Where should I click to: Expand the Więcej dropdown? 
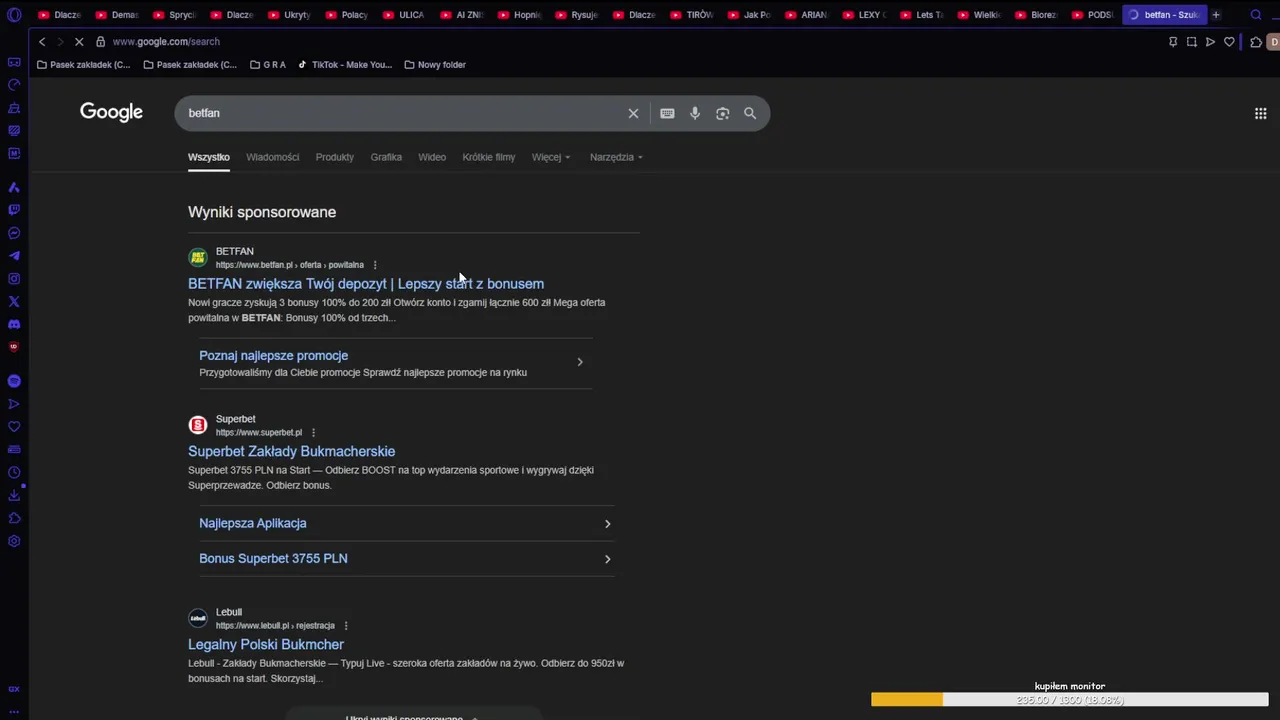click(x=551, y=157)
